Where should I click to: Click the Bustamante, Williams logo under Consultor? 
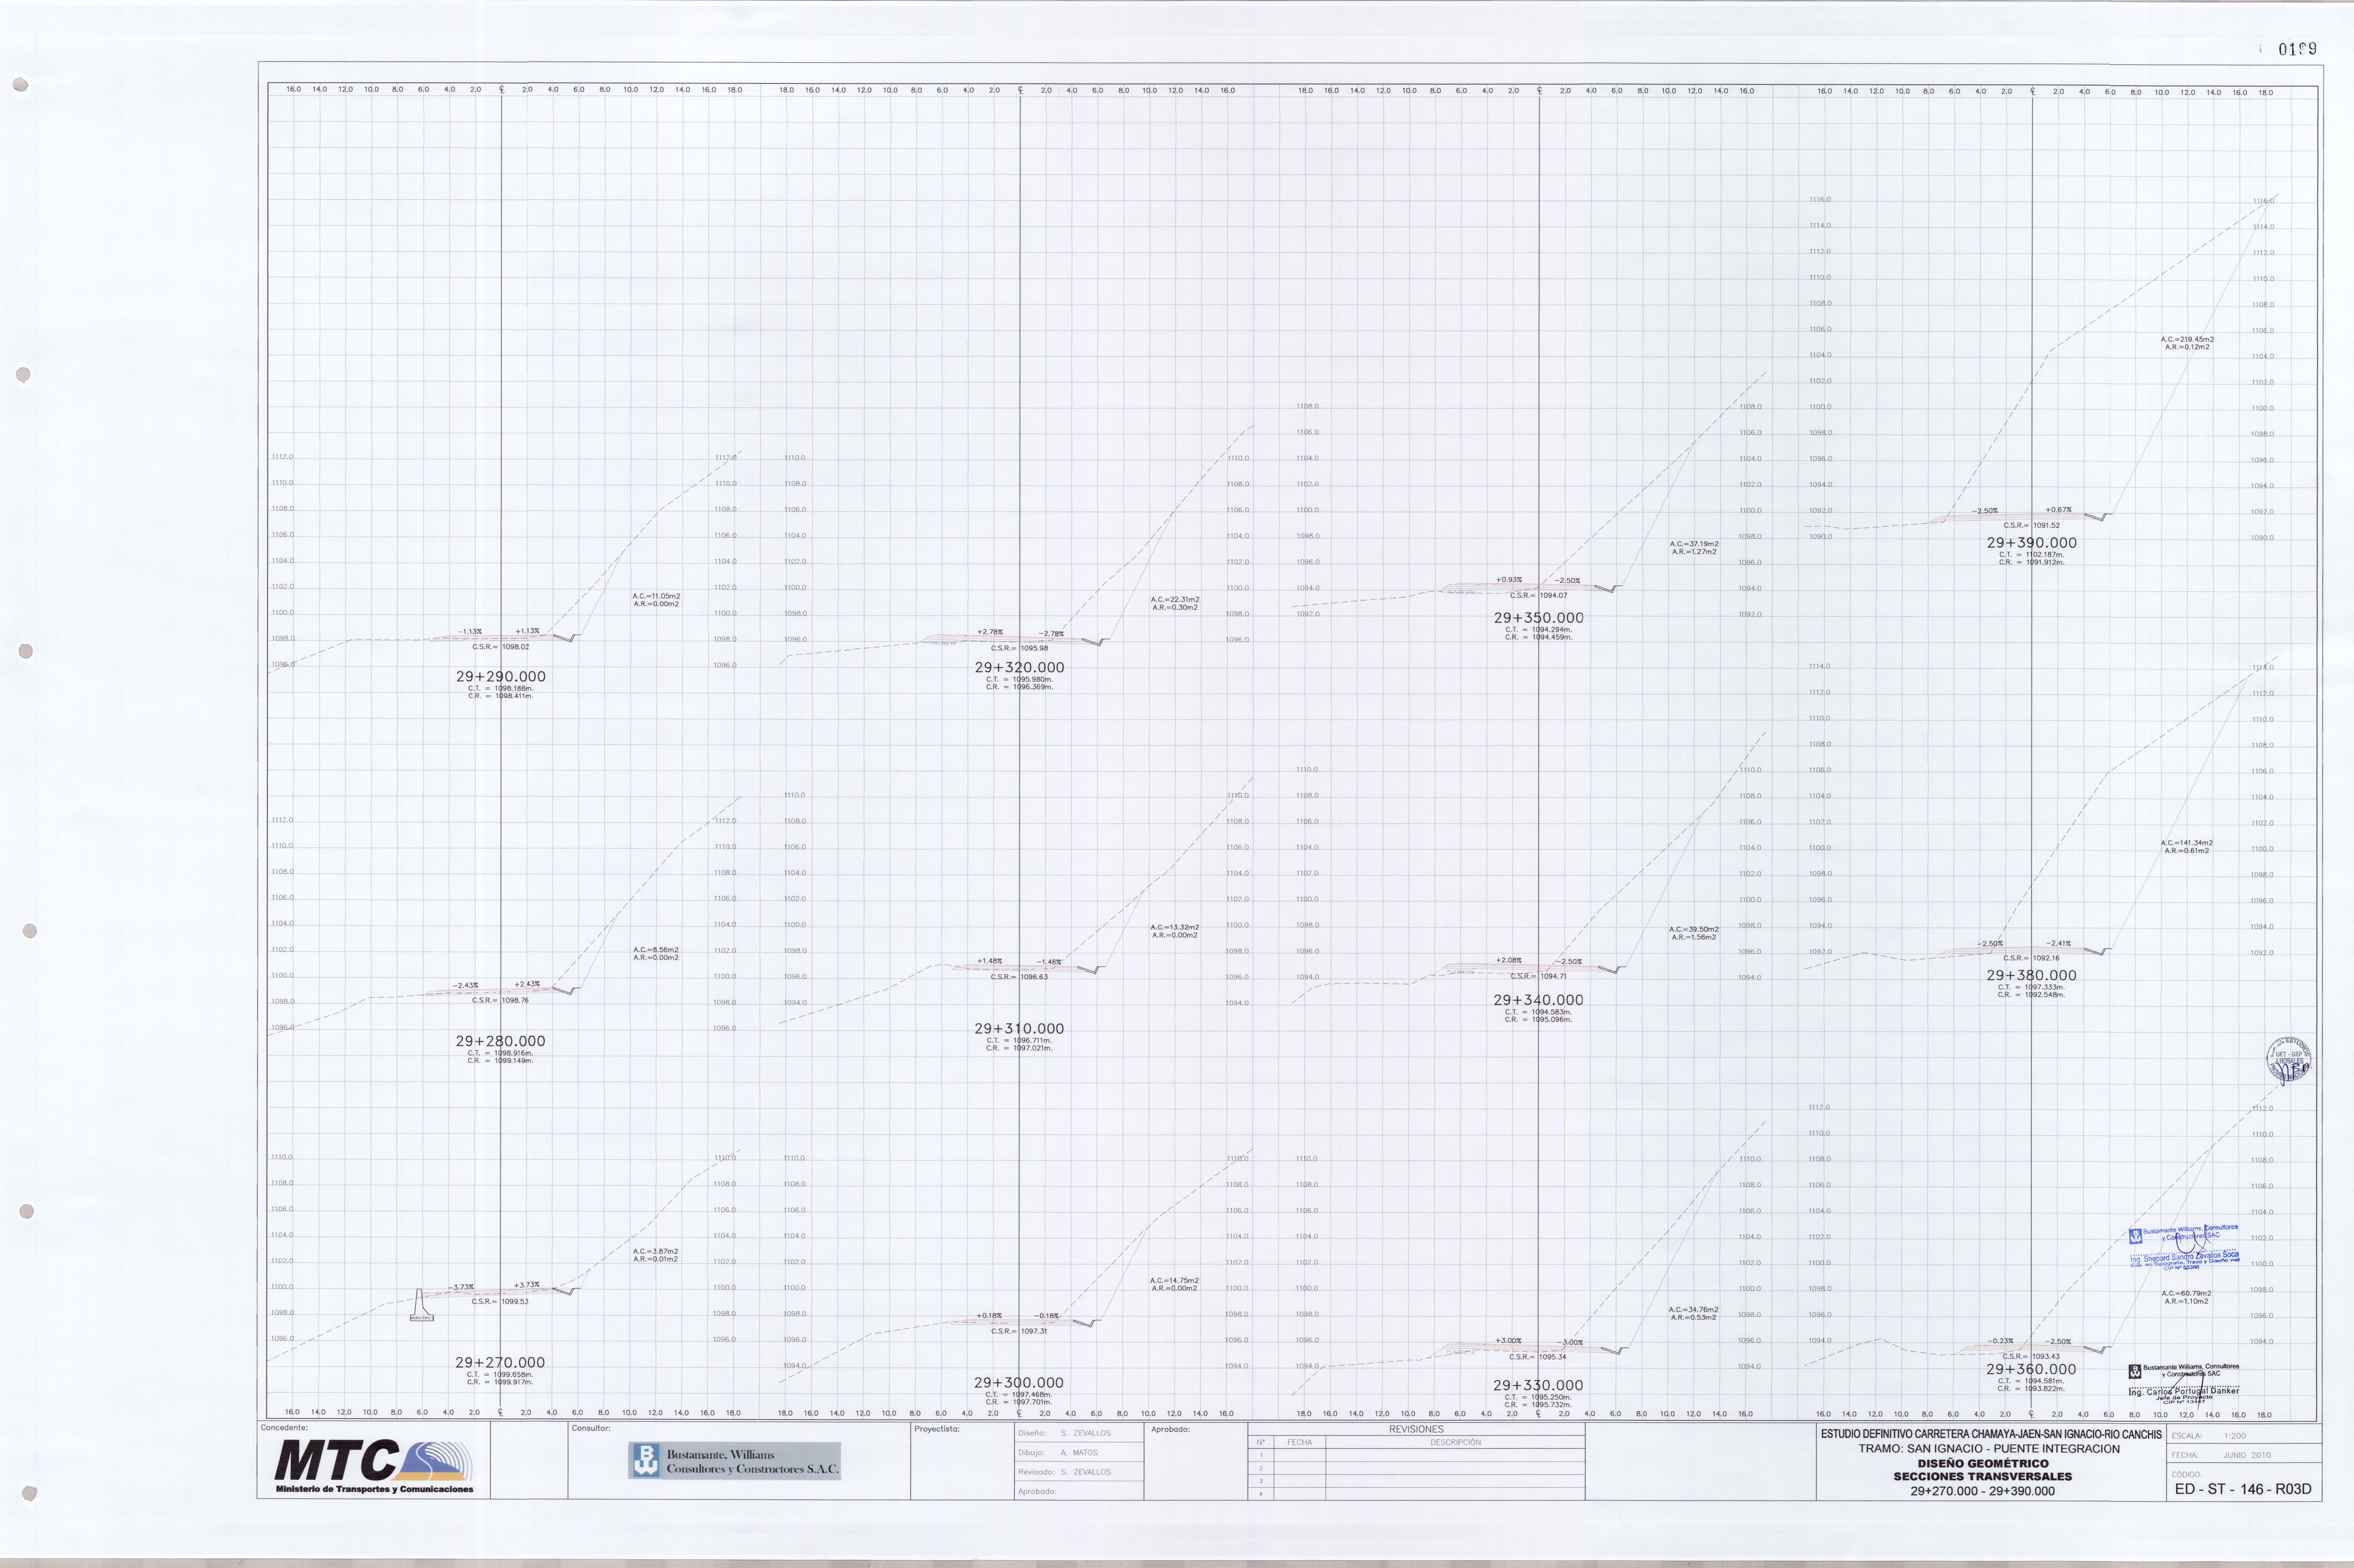pyautogui.click(x=734, y=1461)
